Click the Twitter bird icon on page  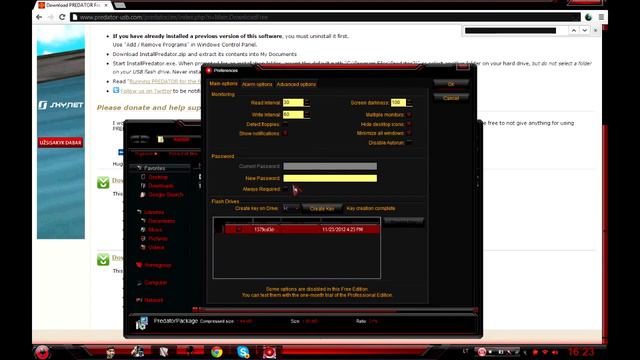click(116, 90)
